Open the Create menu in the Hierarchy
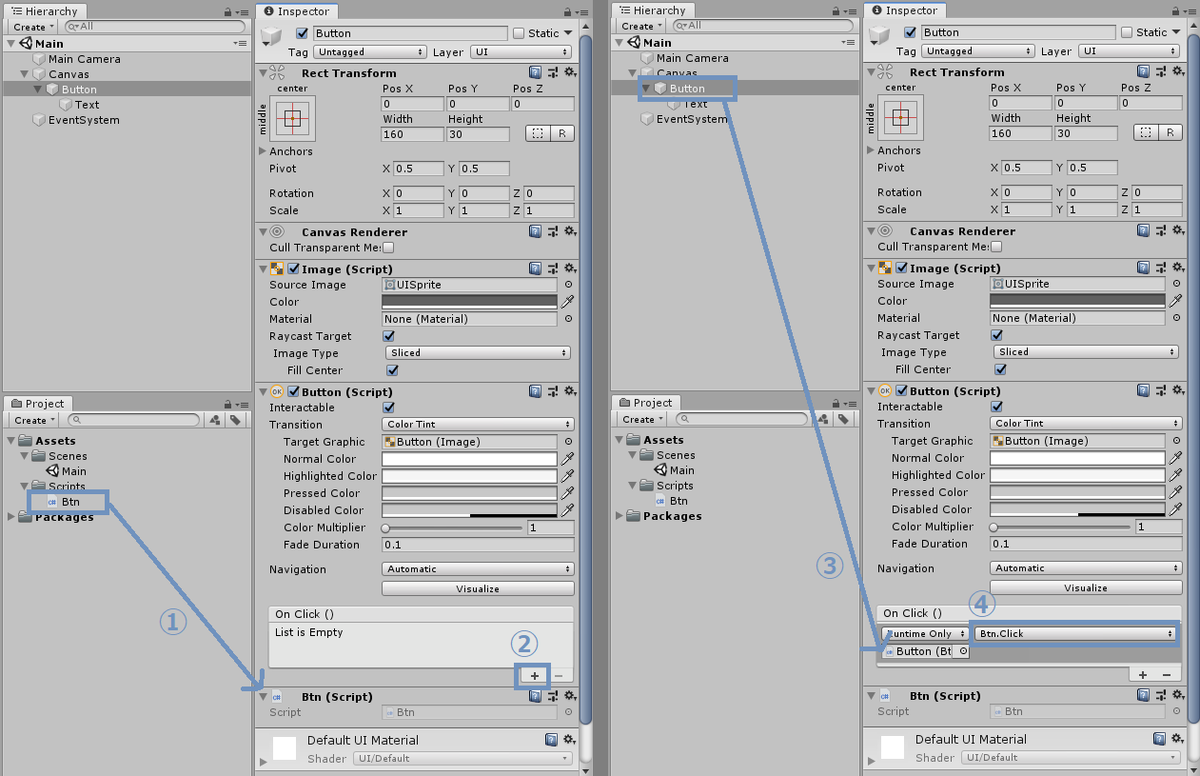 point(30,26)
